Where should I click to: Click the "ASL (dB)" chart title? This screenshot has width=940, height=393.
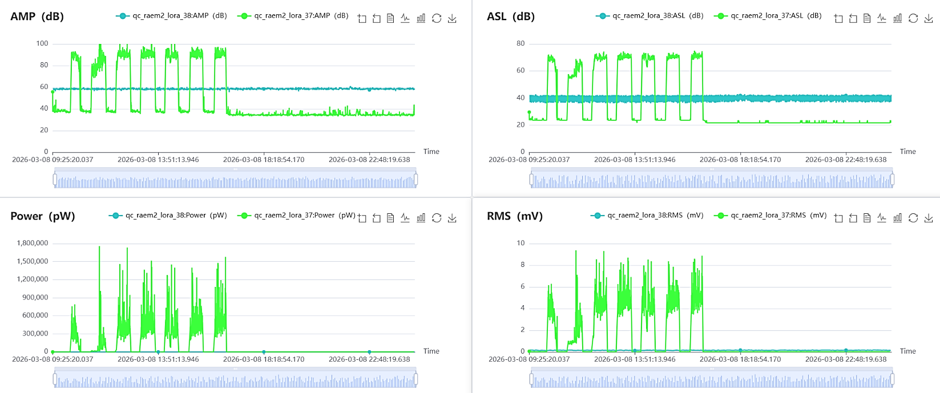coord(513,17)
